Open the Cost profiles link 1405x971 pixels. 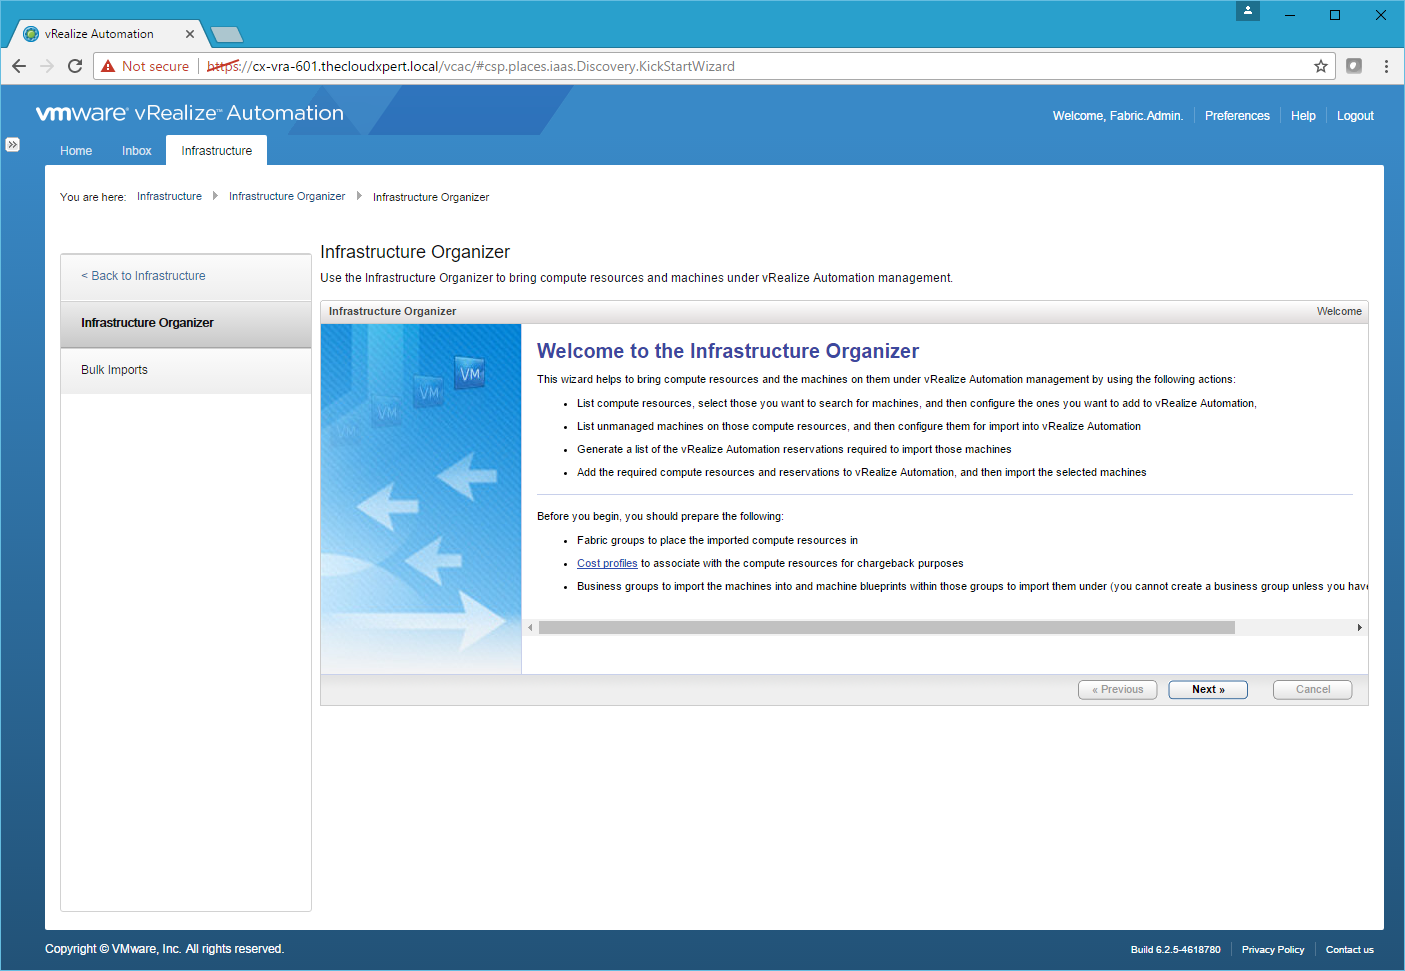coord(607,564)
